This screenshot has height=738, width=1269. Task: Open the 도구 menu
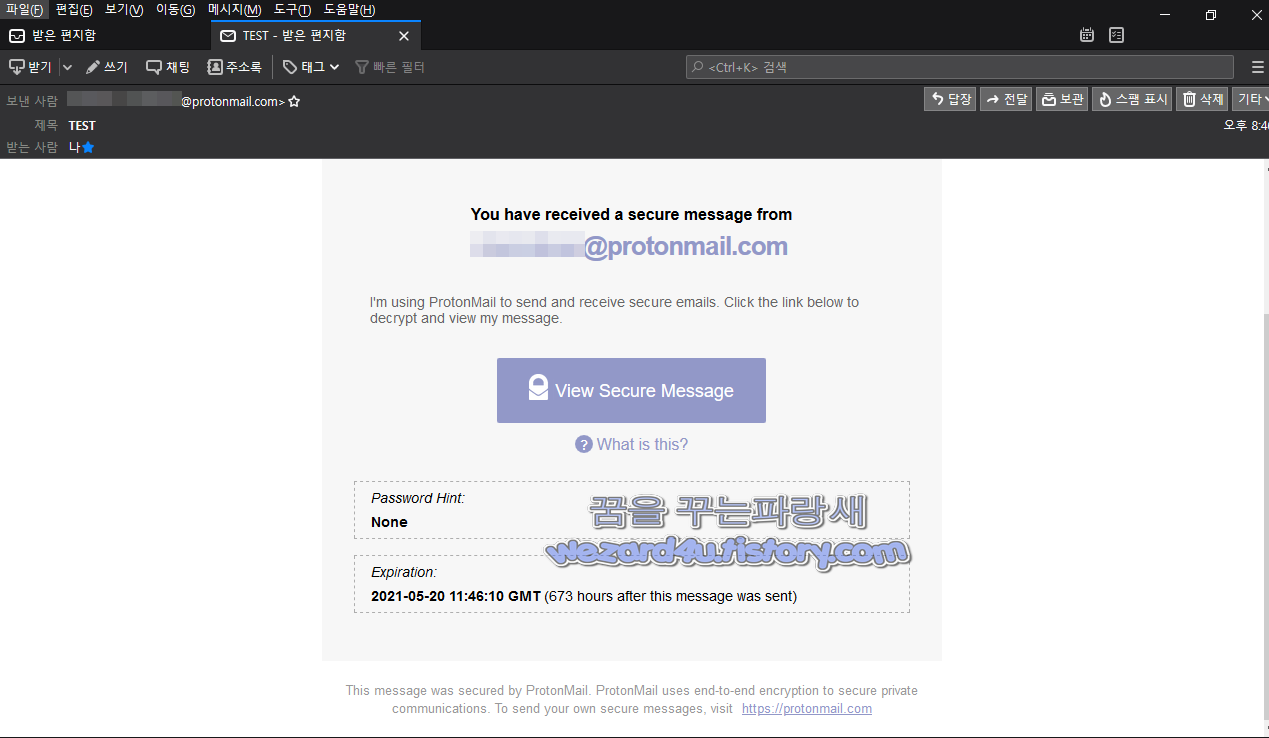pyautogui.click(x=293, y=10)
